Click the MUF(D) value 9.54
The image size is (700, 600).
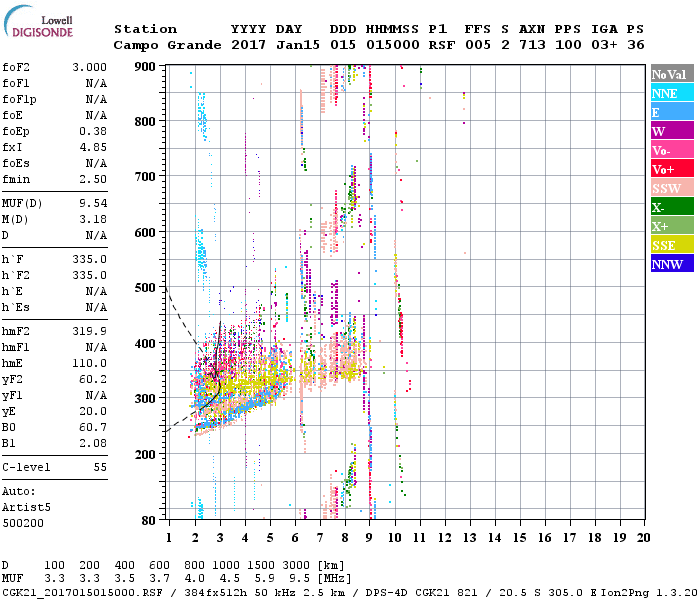click(94, 203)
